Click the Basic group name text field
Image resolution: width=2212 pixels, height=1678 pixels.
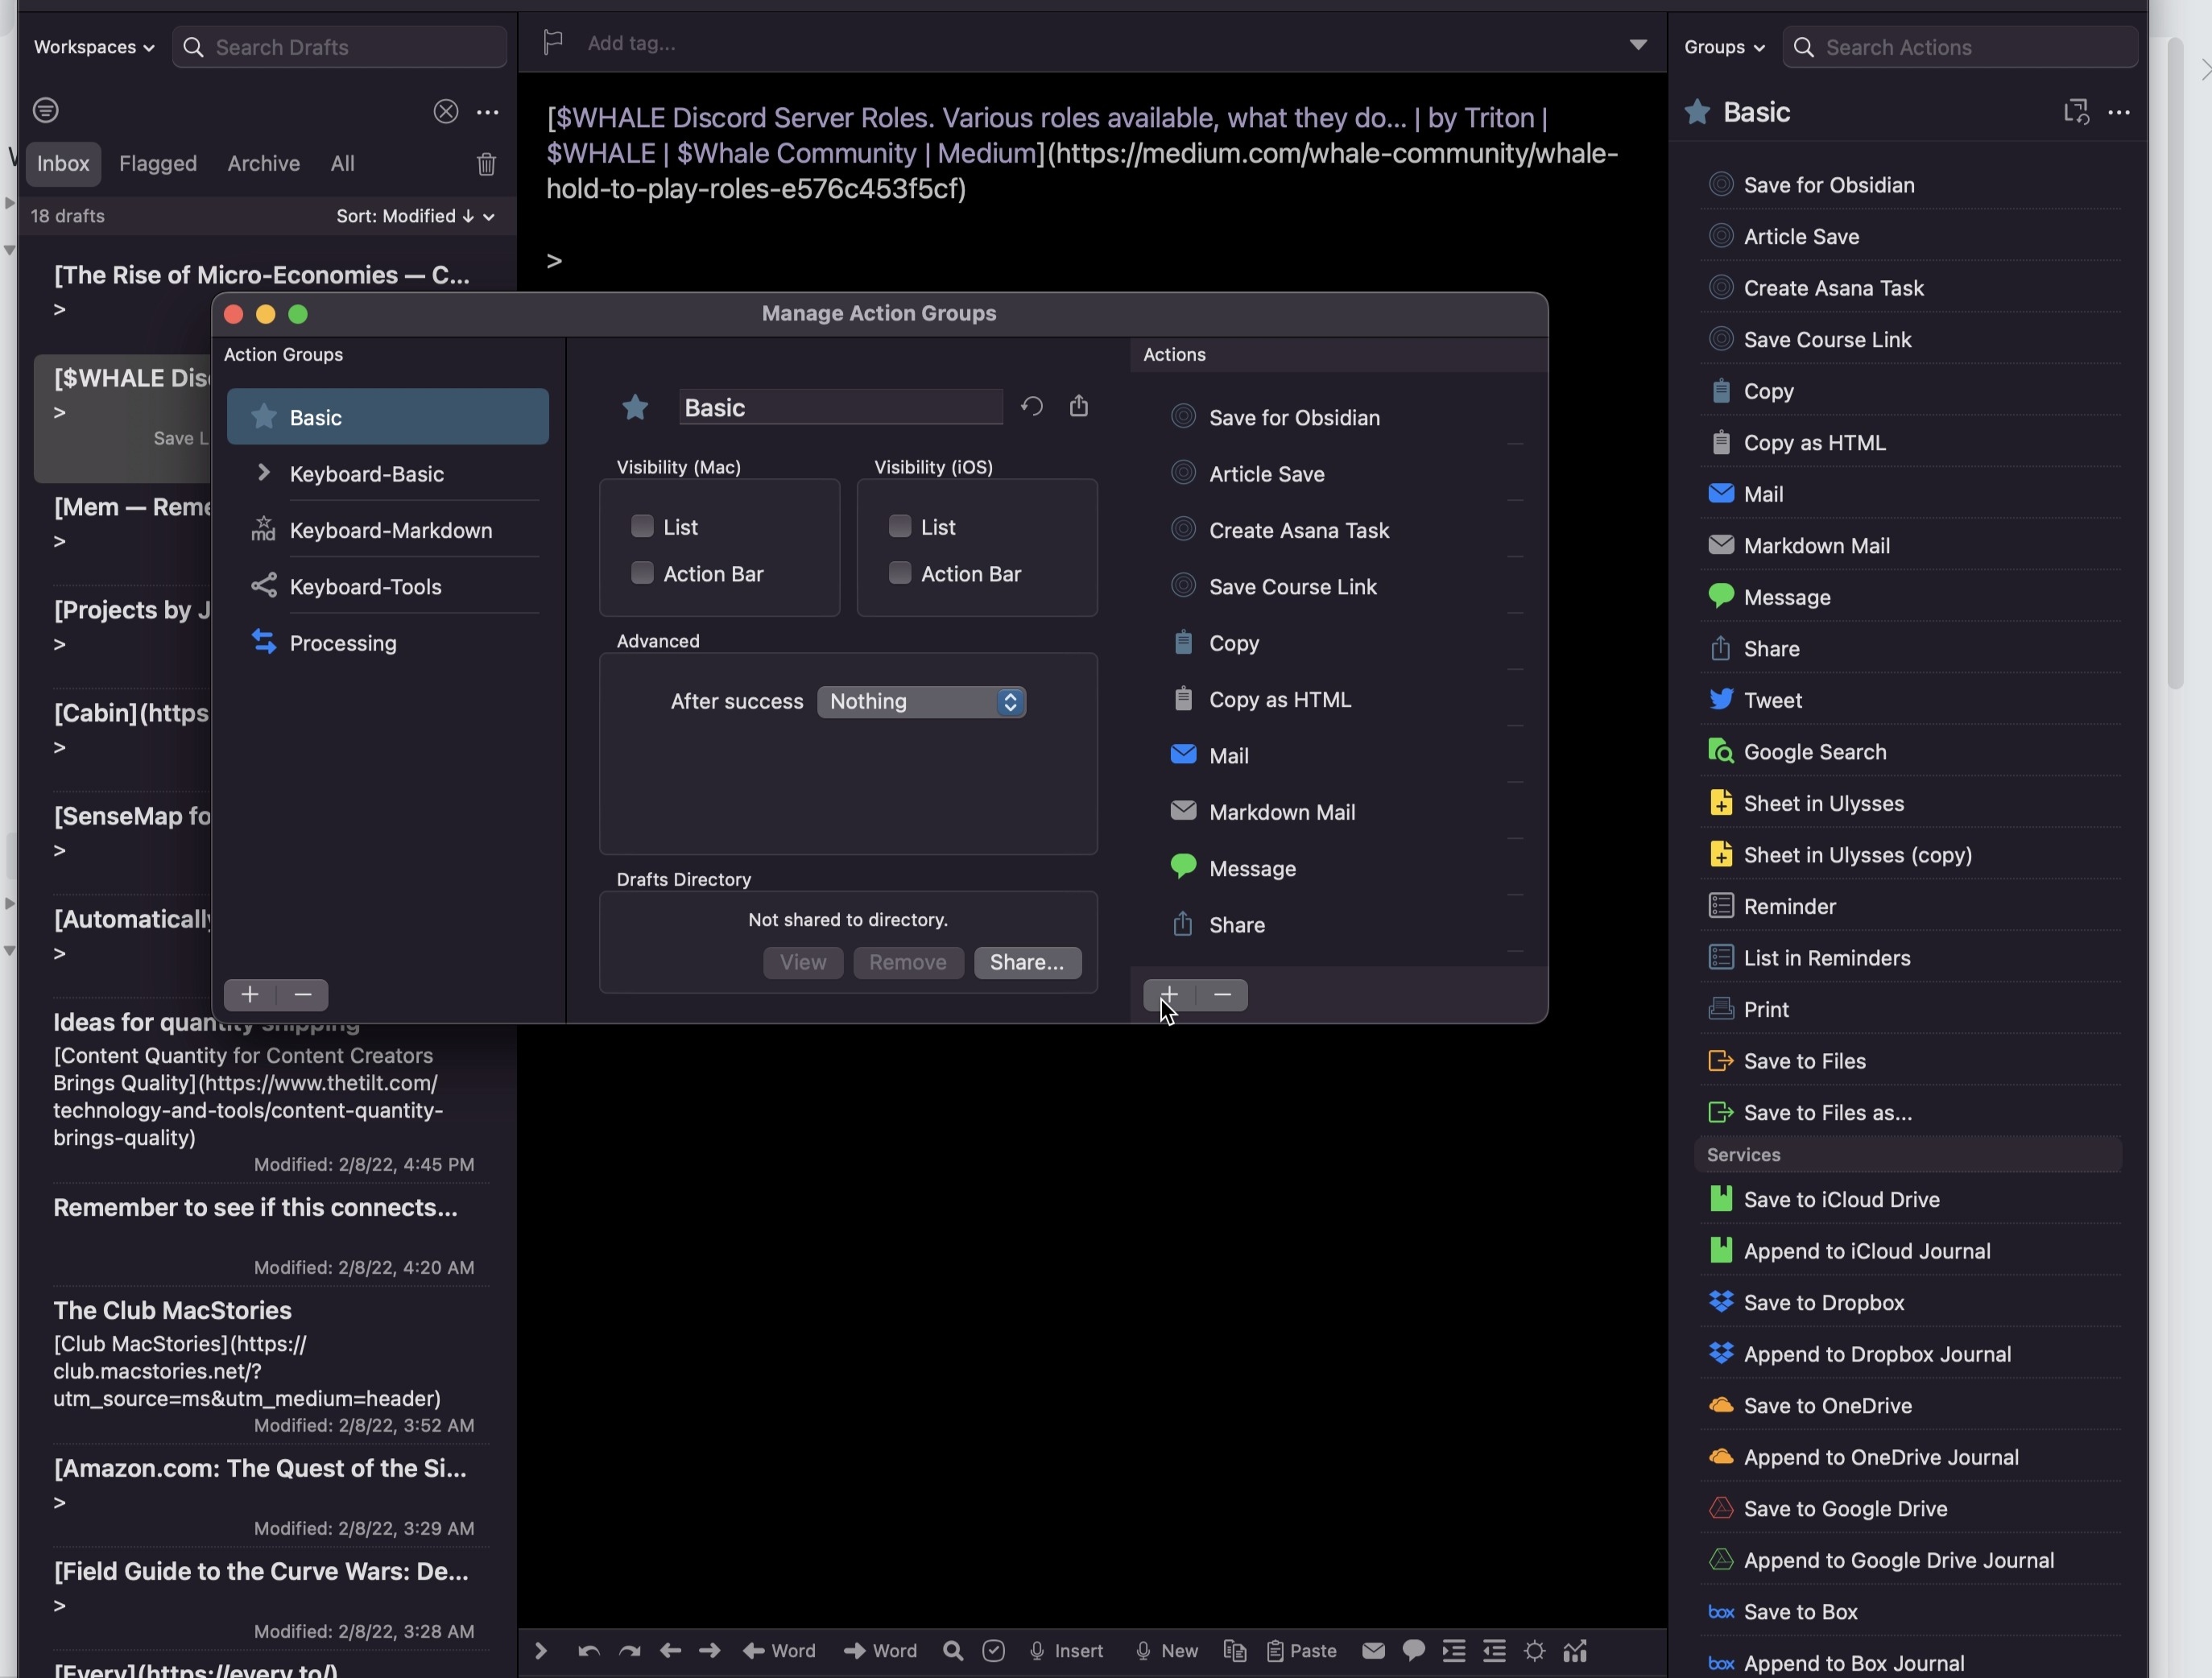[840, 407]
